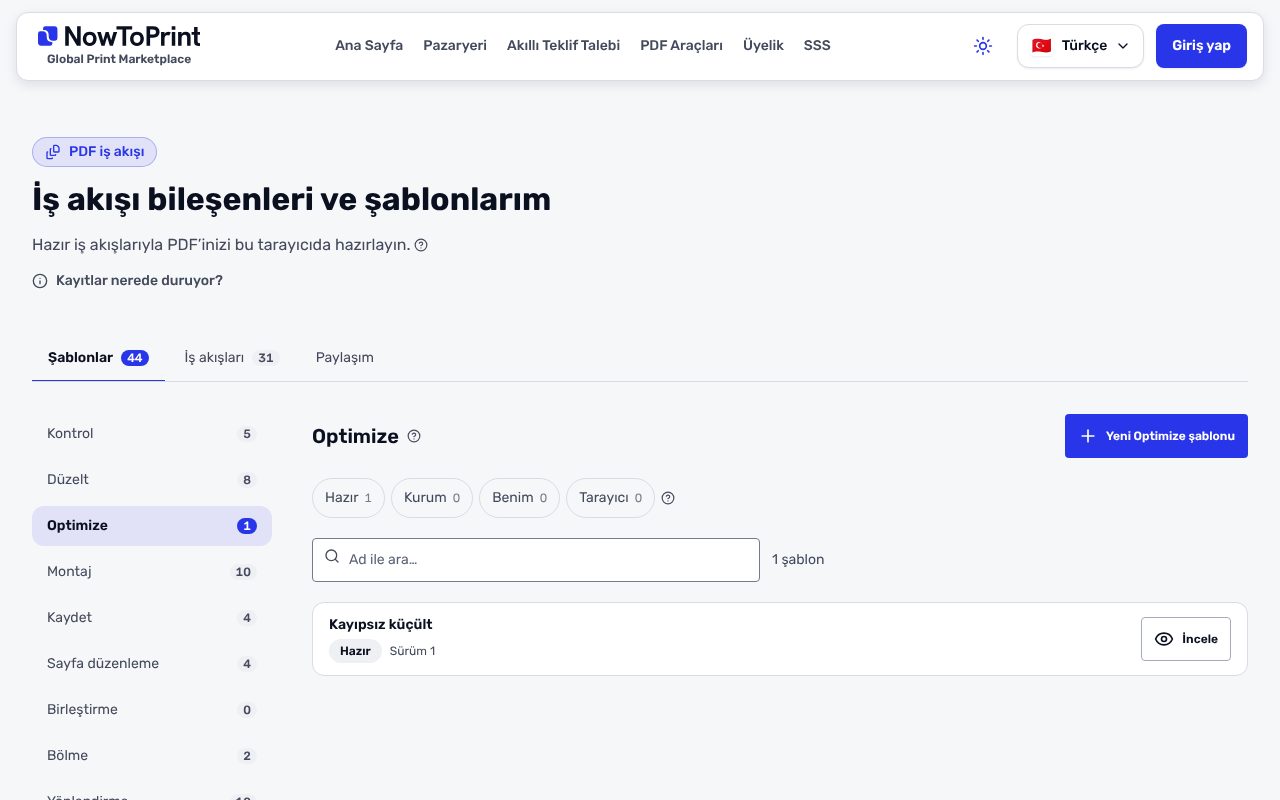Click Yeni Optimize şablonu button

[1156, 436]
